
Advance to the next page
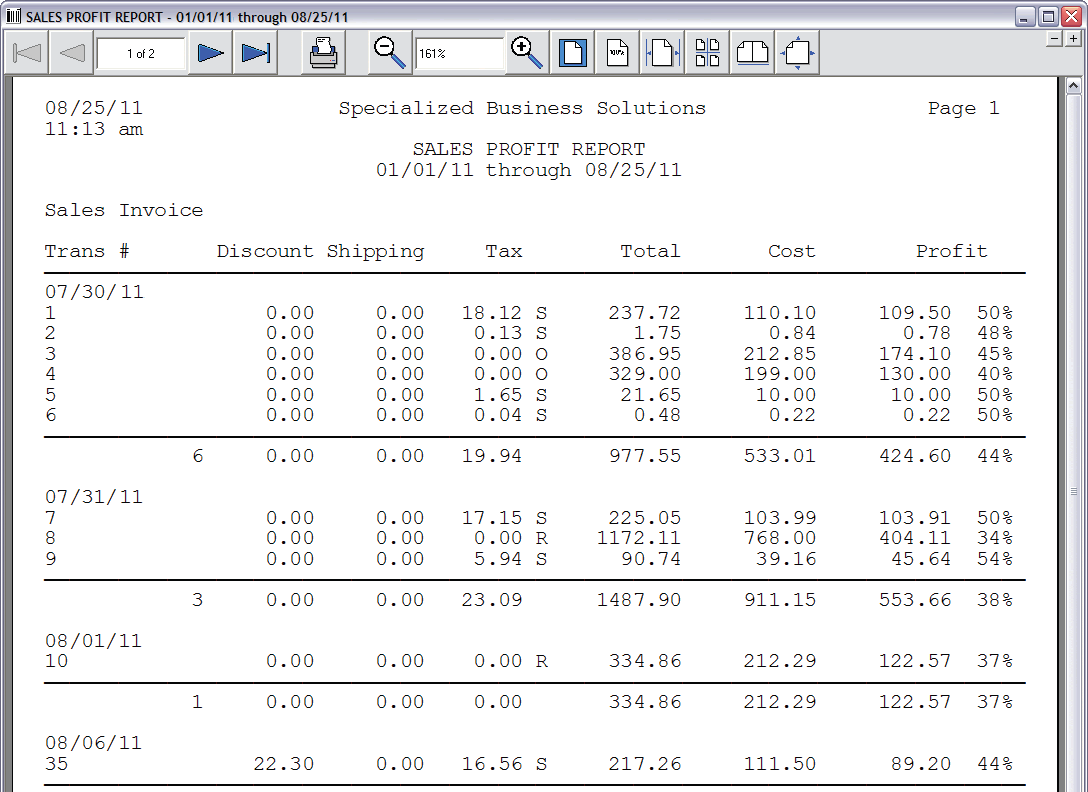(210, 53)
